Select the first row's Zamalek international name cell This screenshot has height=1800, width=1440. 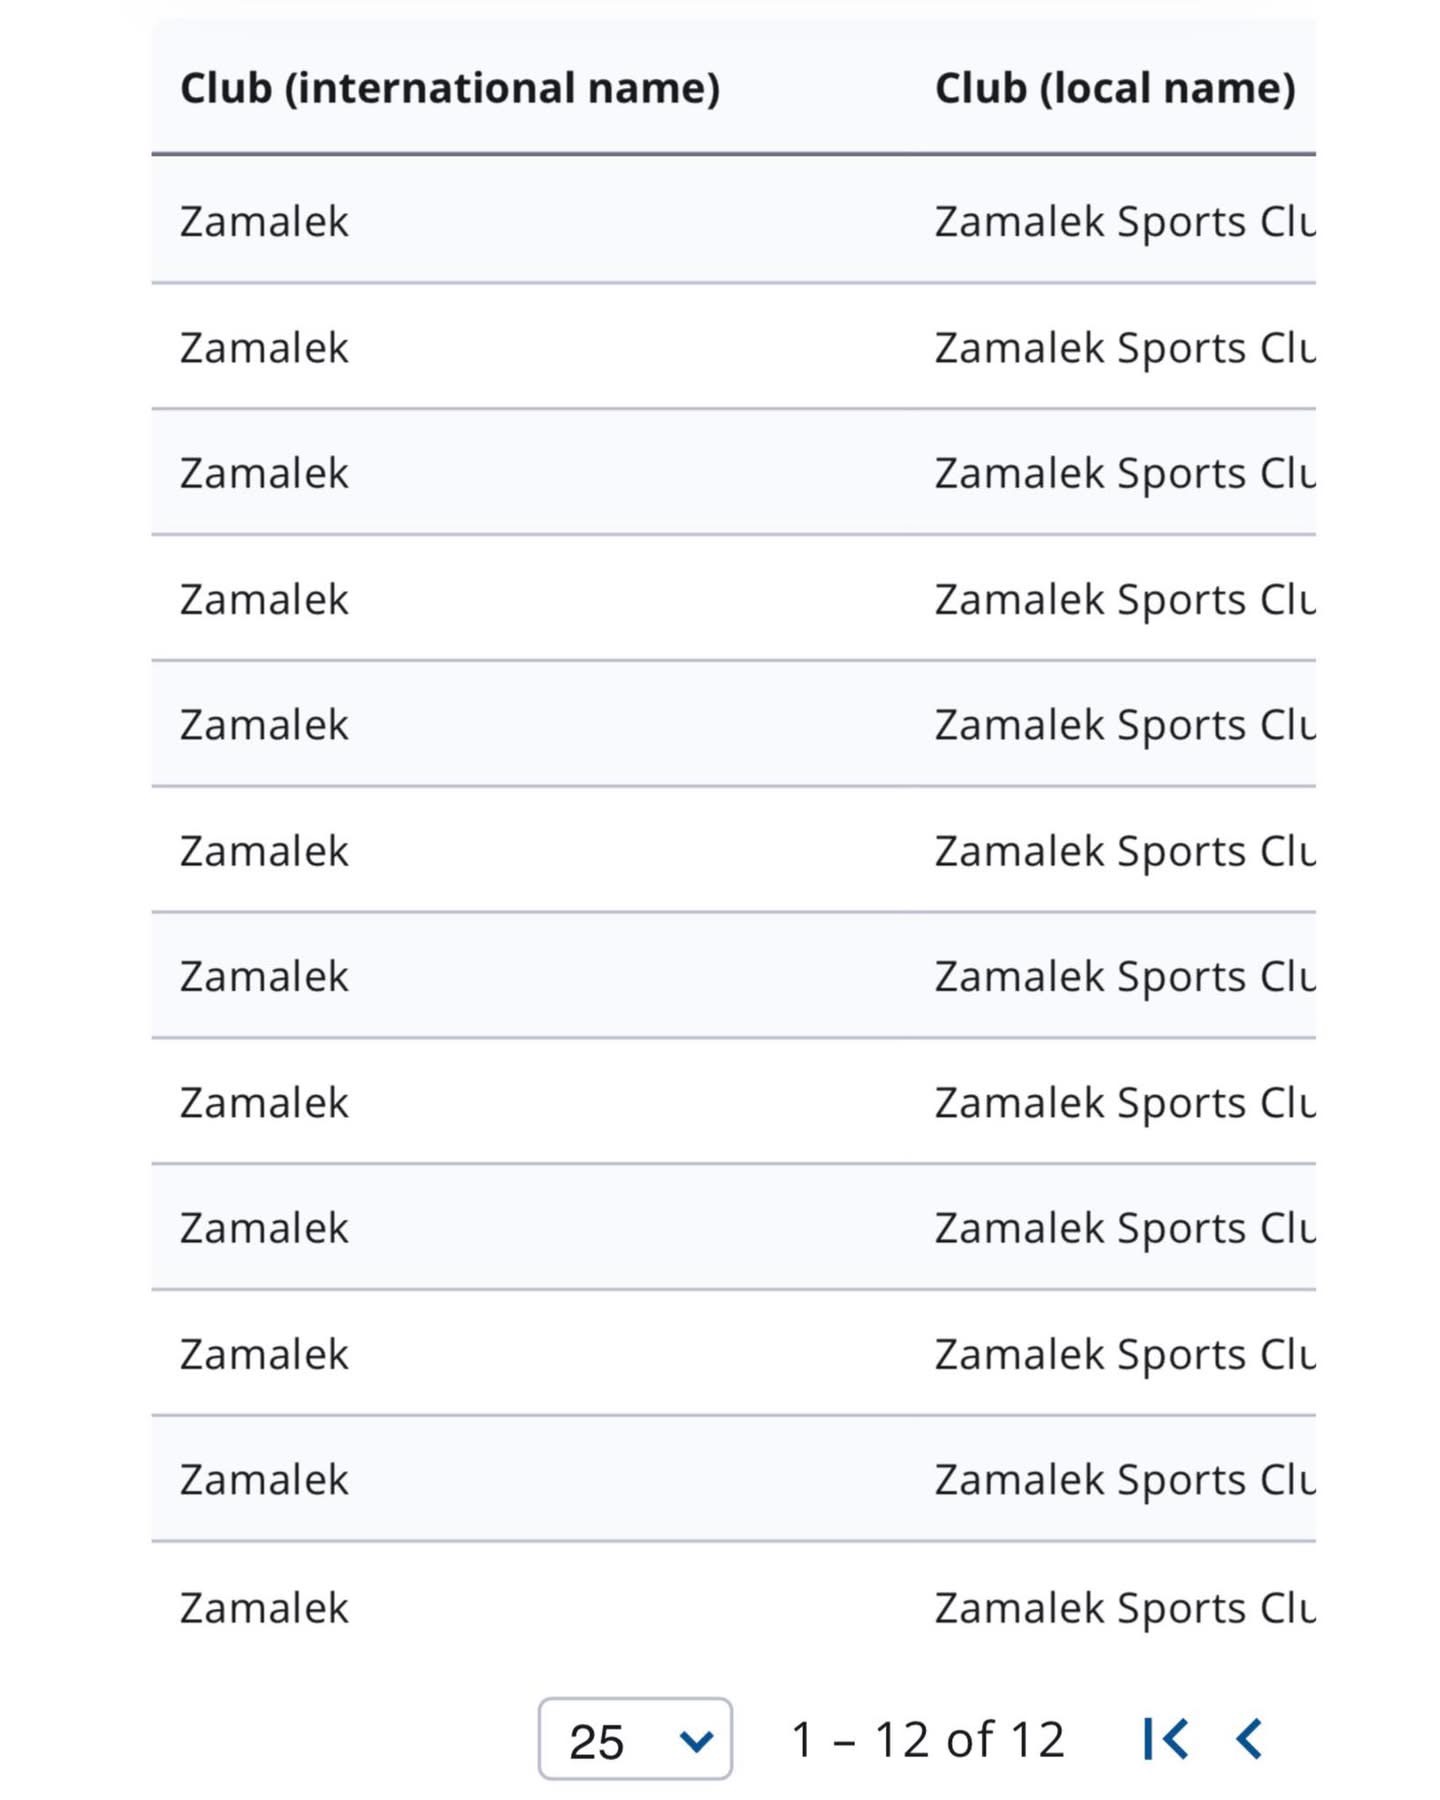point(265,221)
